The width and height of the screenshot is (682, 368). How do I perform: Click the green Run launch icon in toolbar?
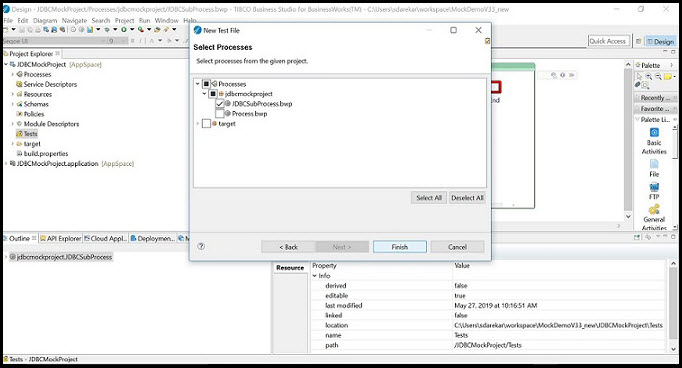(x=124, y=30)
